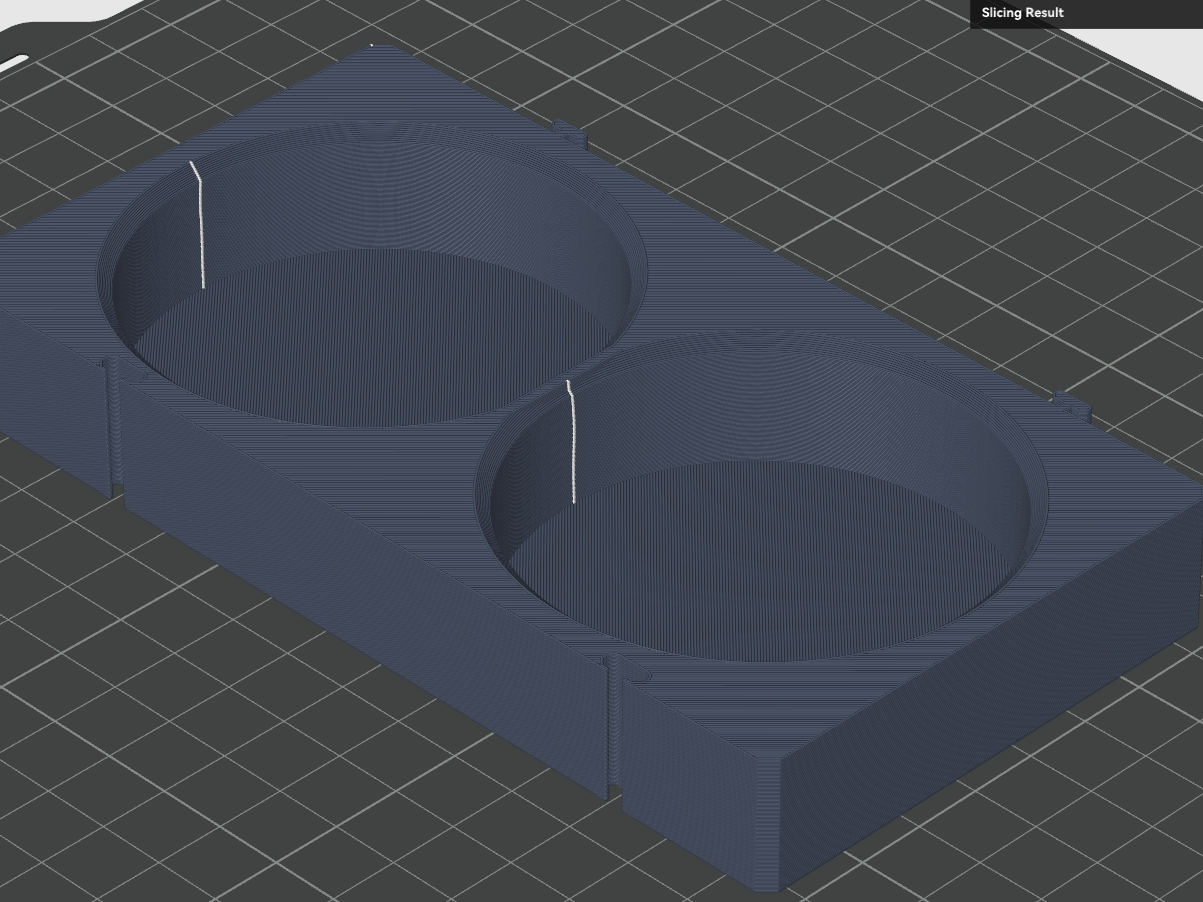Select the sliced two-cup holder model
1203x902 pixels.
coord(600,467)
